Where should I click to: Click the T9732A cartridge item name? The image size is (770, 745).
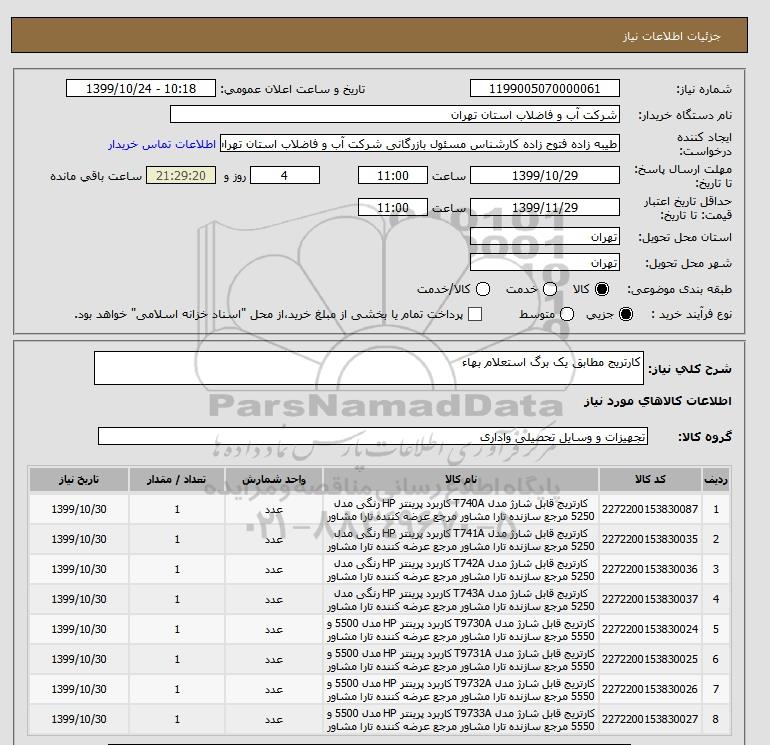[461, 690]
